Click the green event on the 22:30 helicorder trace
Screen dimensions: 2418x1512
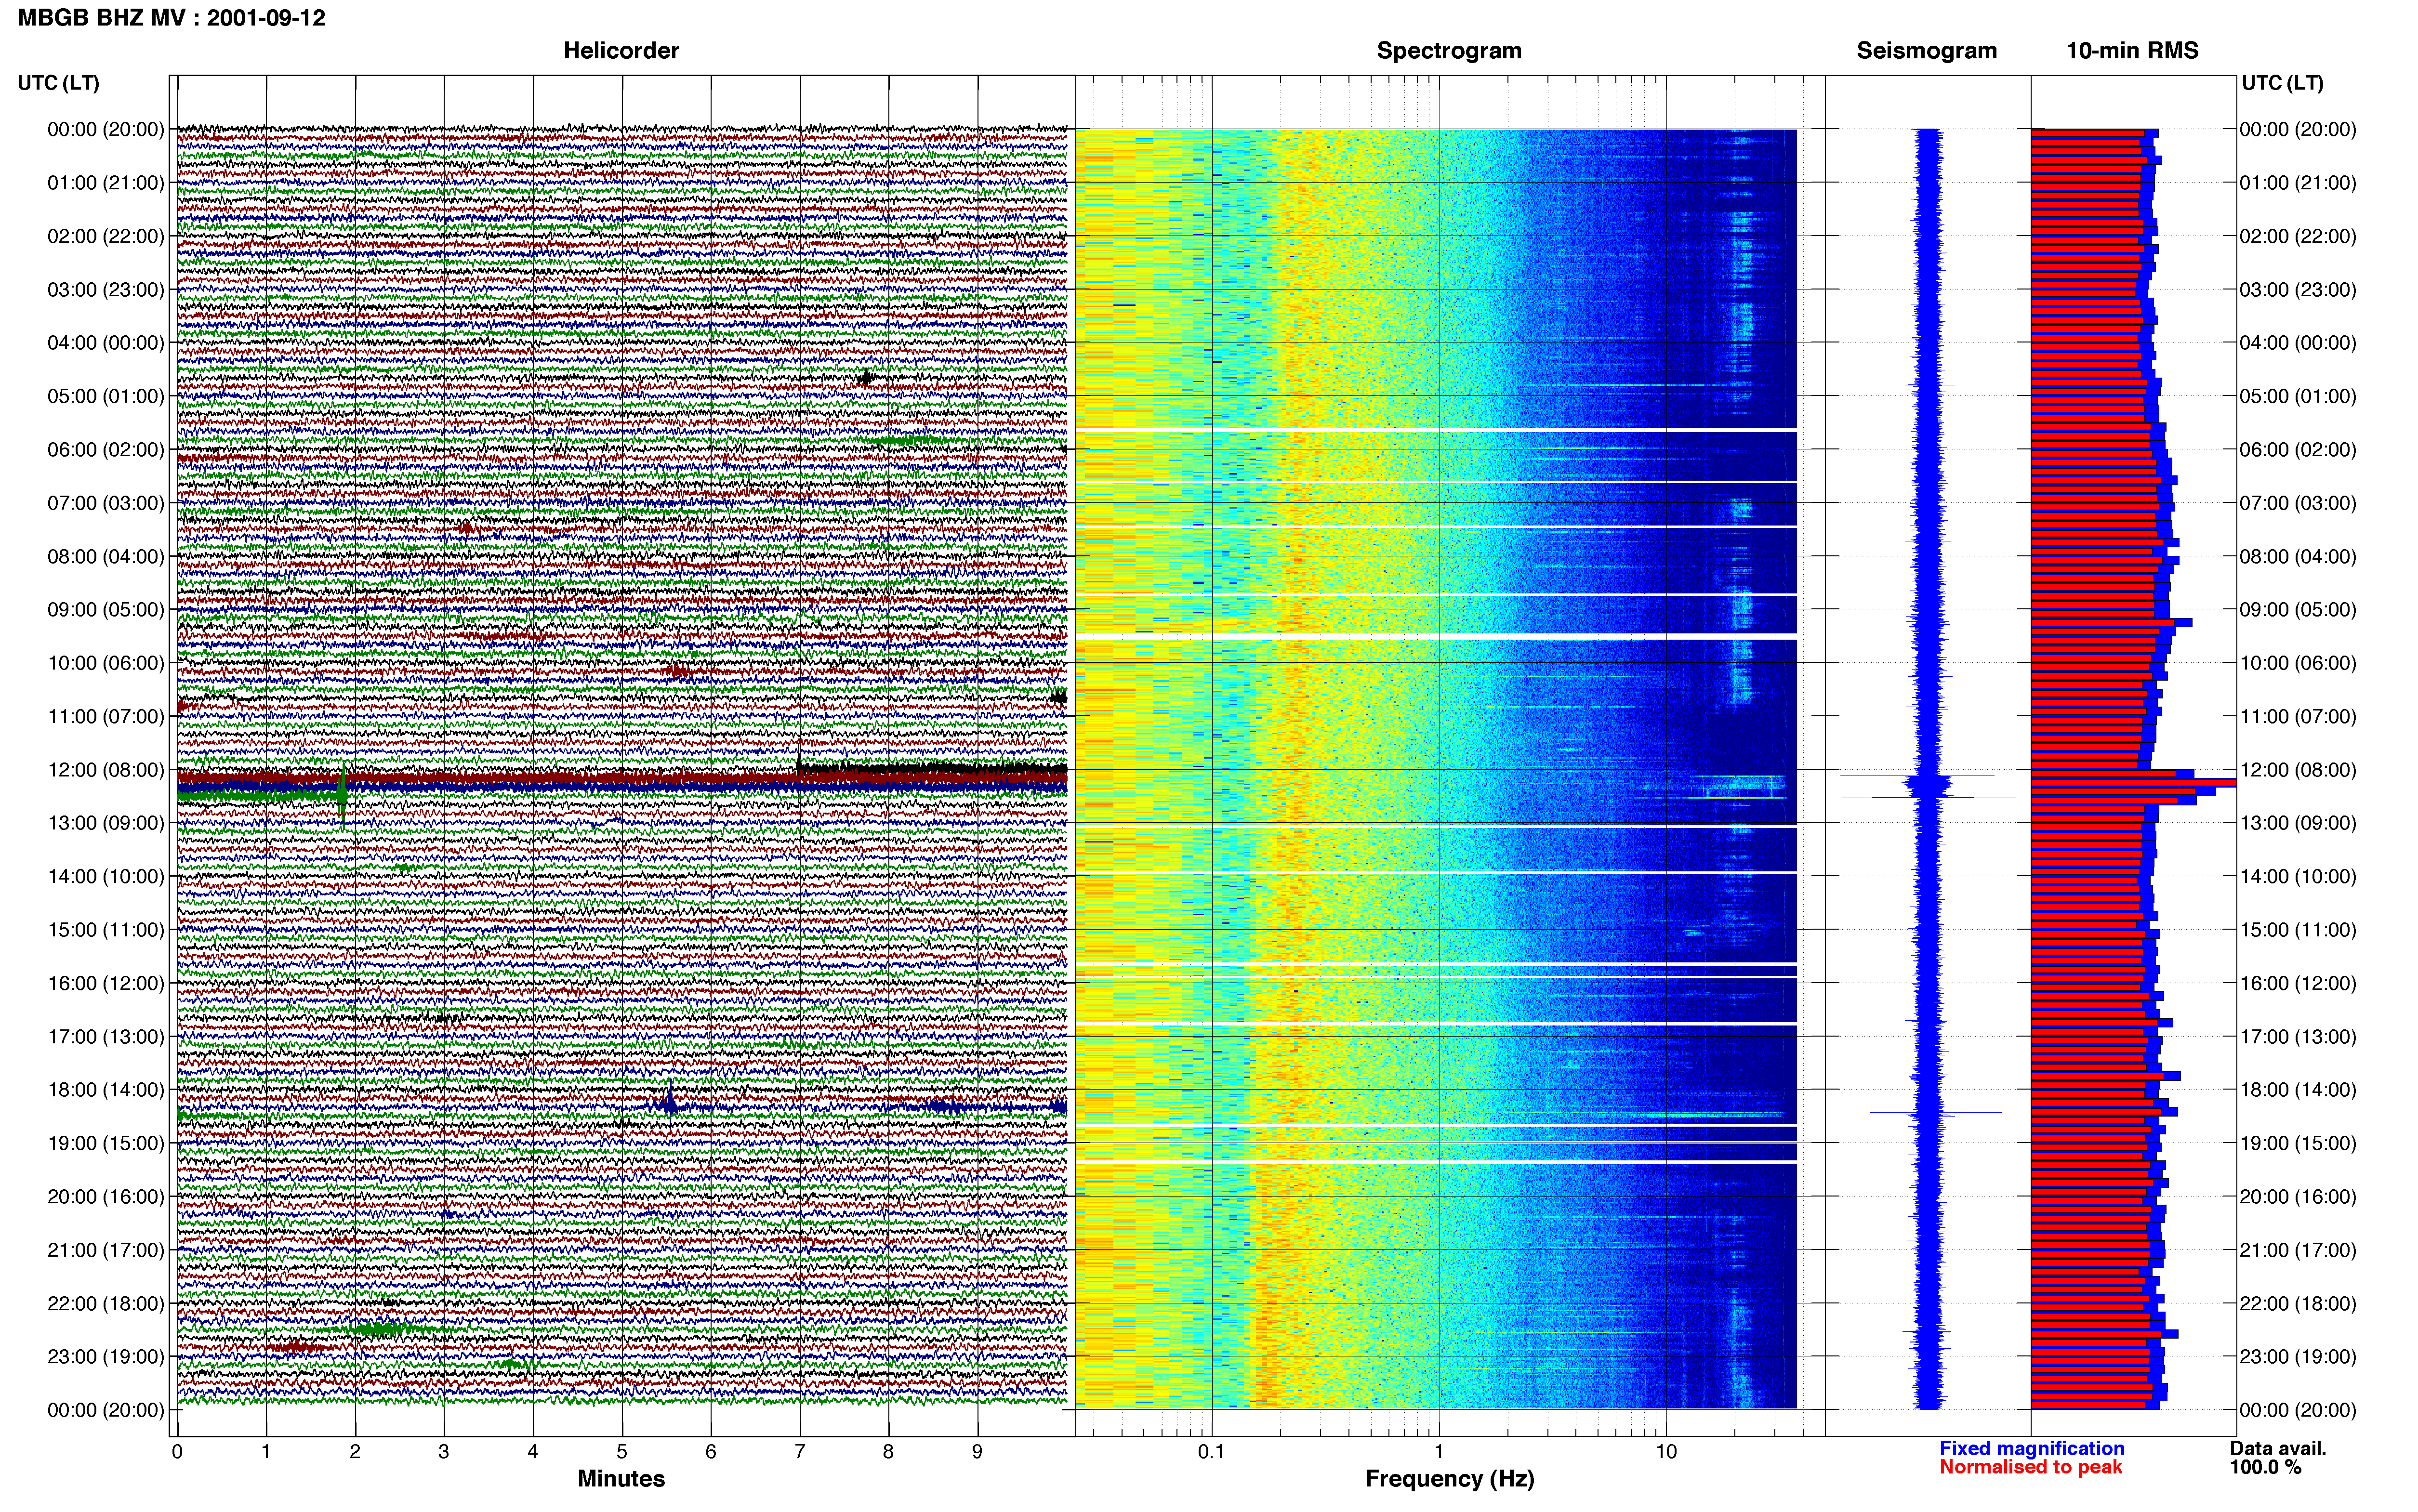coord(383,1330)
